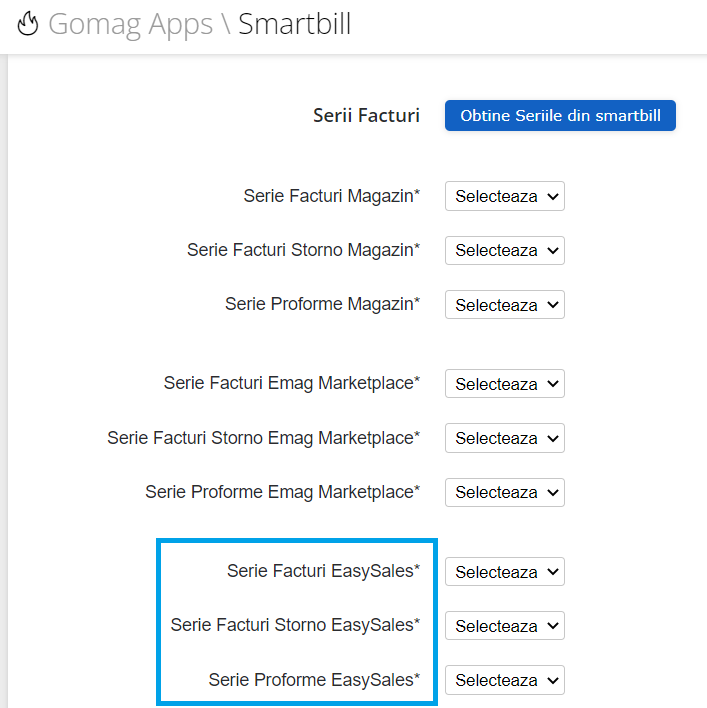Open Serie Proforme Emag Marketplace dropdown

505,492
